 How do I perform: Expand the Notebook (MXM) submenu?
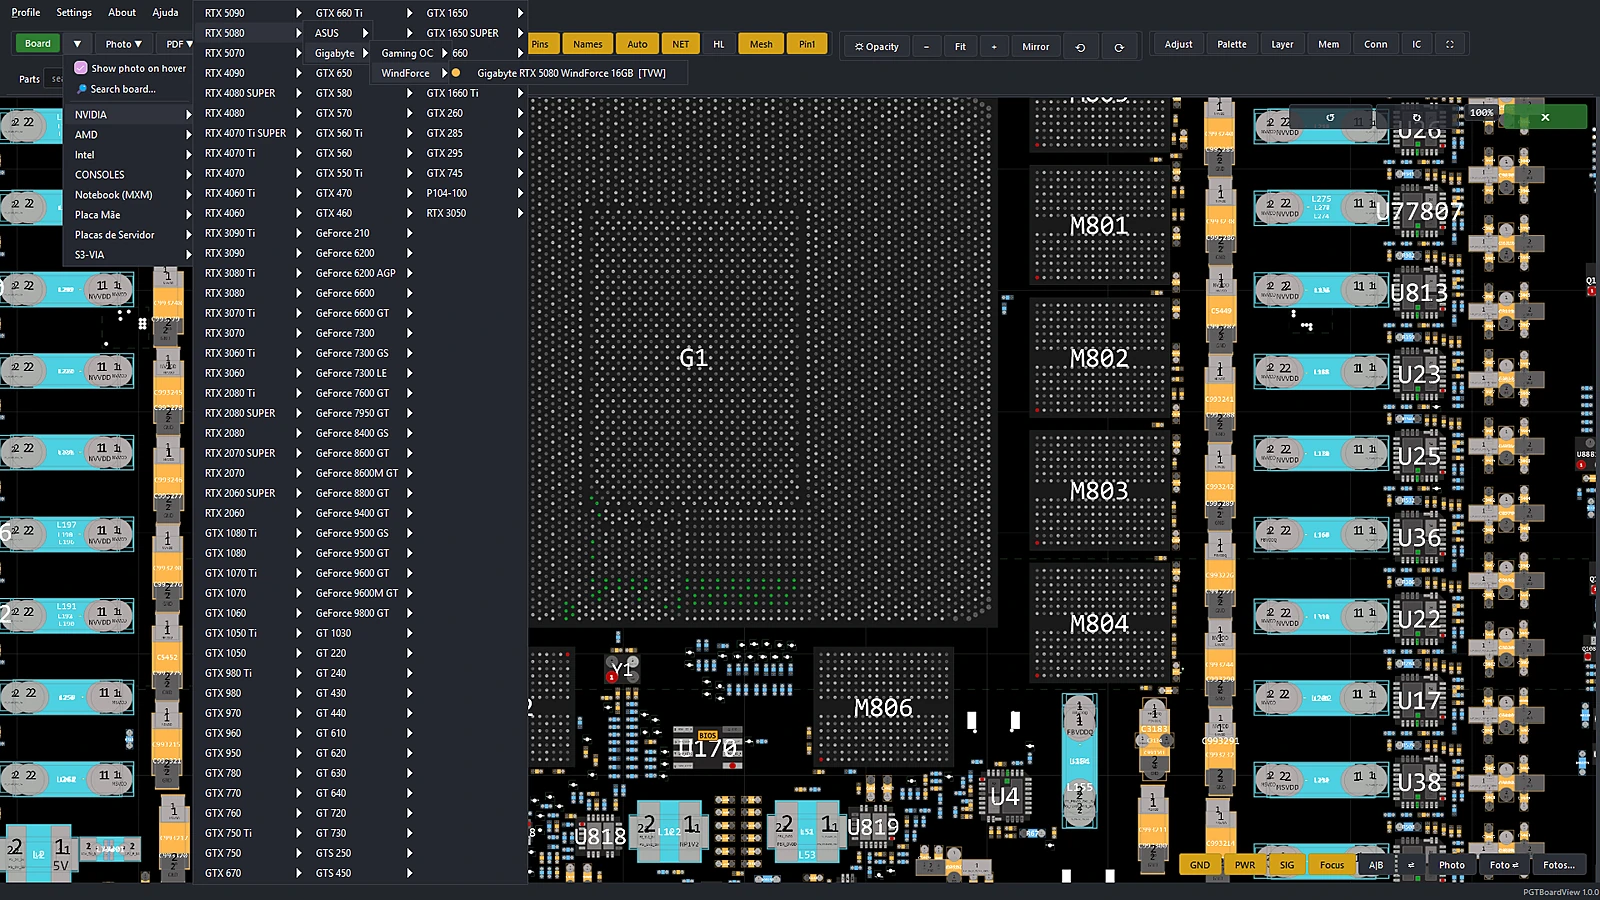pyautogui.click(x=128, y=195)
